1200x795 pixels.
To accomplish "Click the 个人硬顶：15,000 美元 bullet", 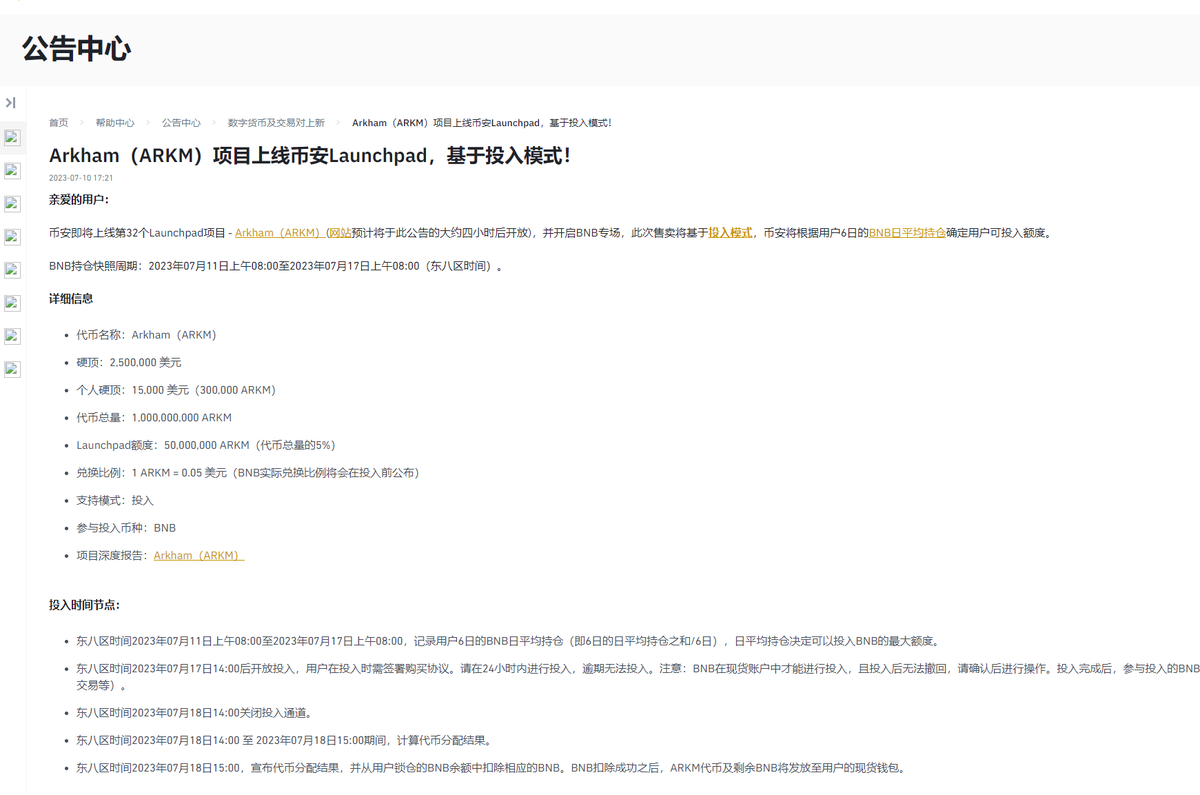I will coord(176,390).
